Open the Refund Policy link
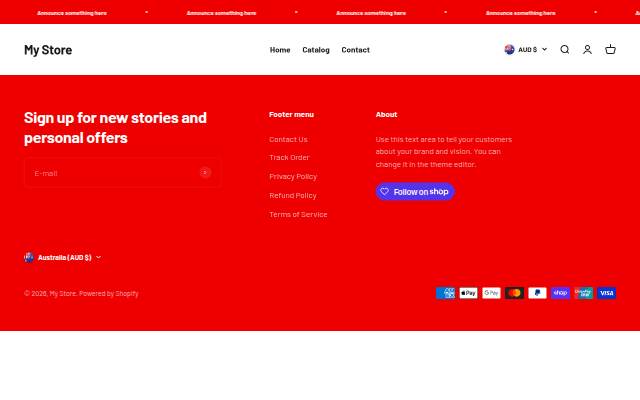Screen dimensions: 640x400 pos(293,196)
